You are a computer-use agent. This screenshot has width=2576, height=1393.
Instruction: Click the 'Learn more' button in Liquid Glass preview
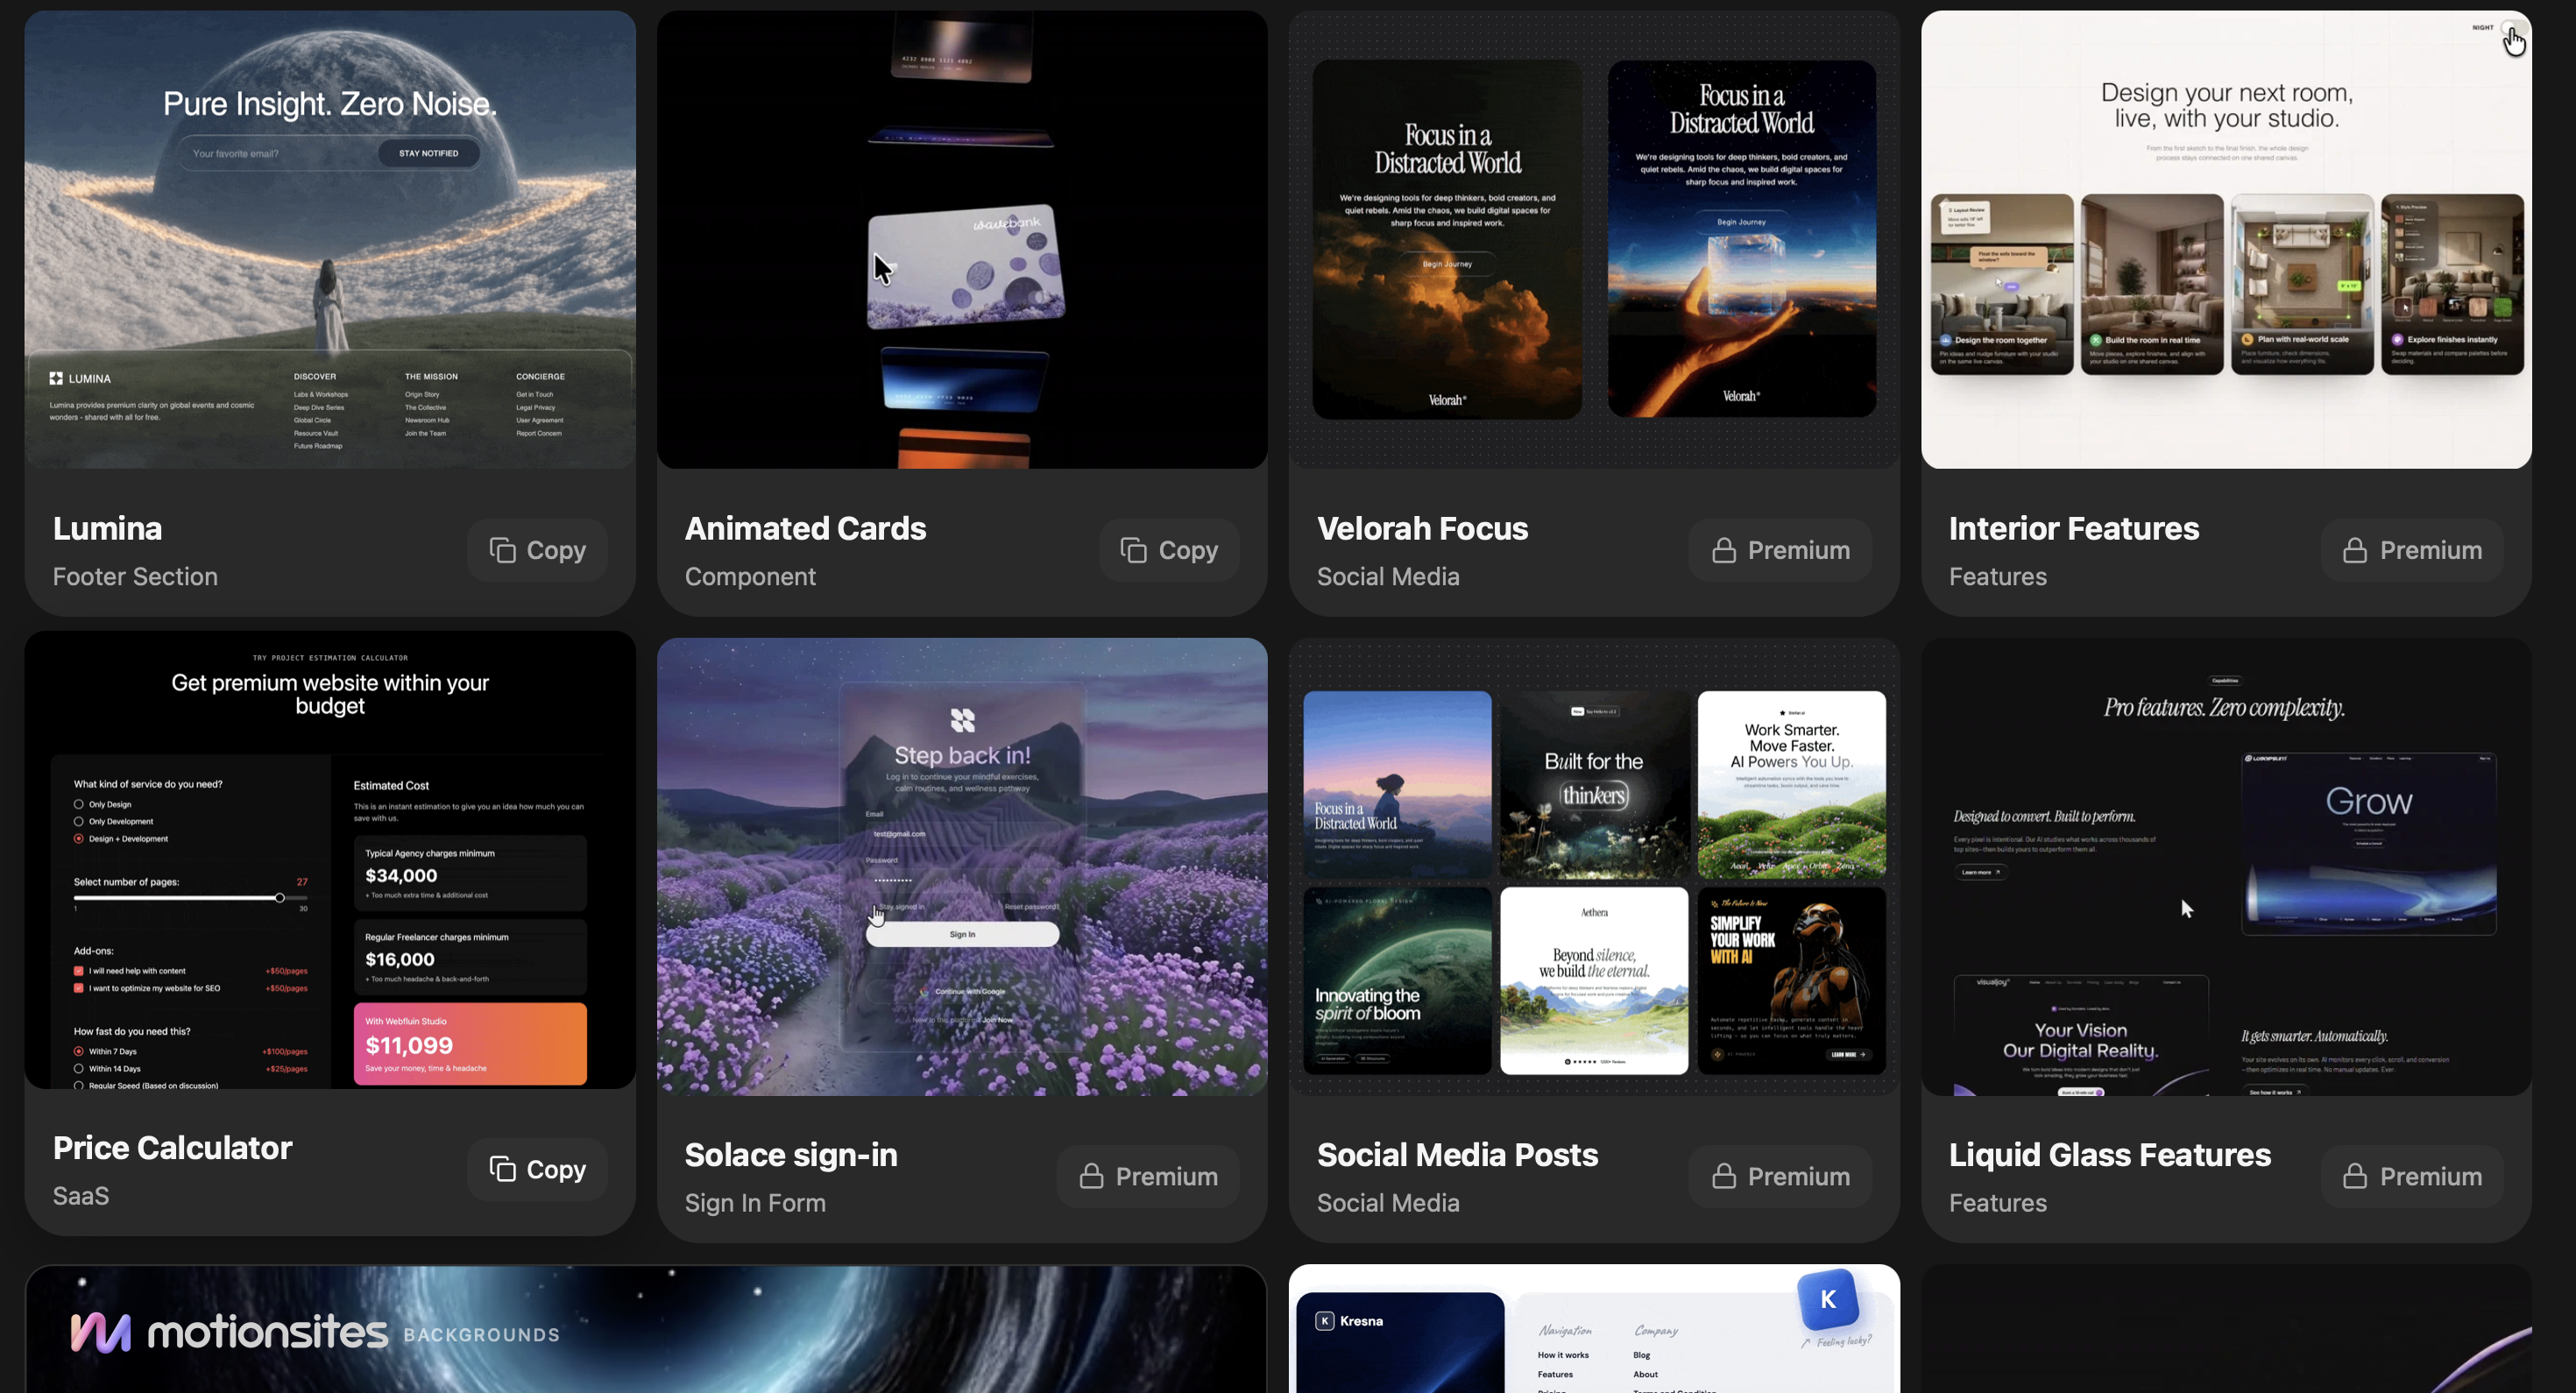tap(1980, 872)
